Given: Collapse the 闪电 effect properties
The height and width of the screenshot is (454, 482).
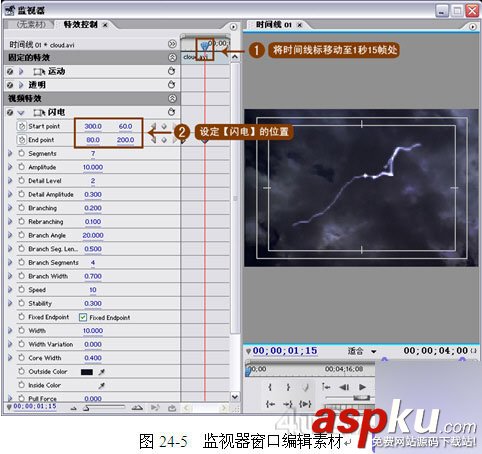Looking at the screenshot, I should [x=21, y=113].
